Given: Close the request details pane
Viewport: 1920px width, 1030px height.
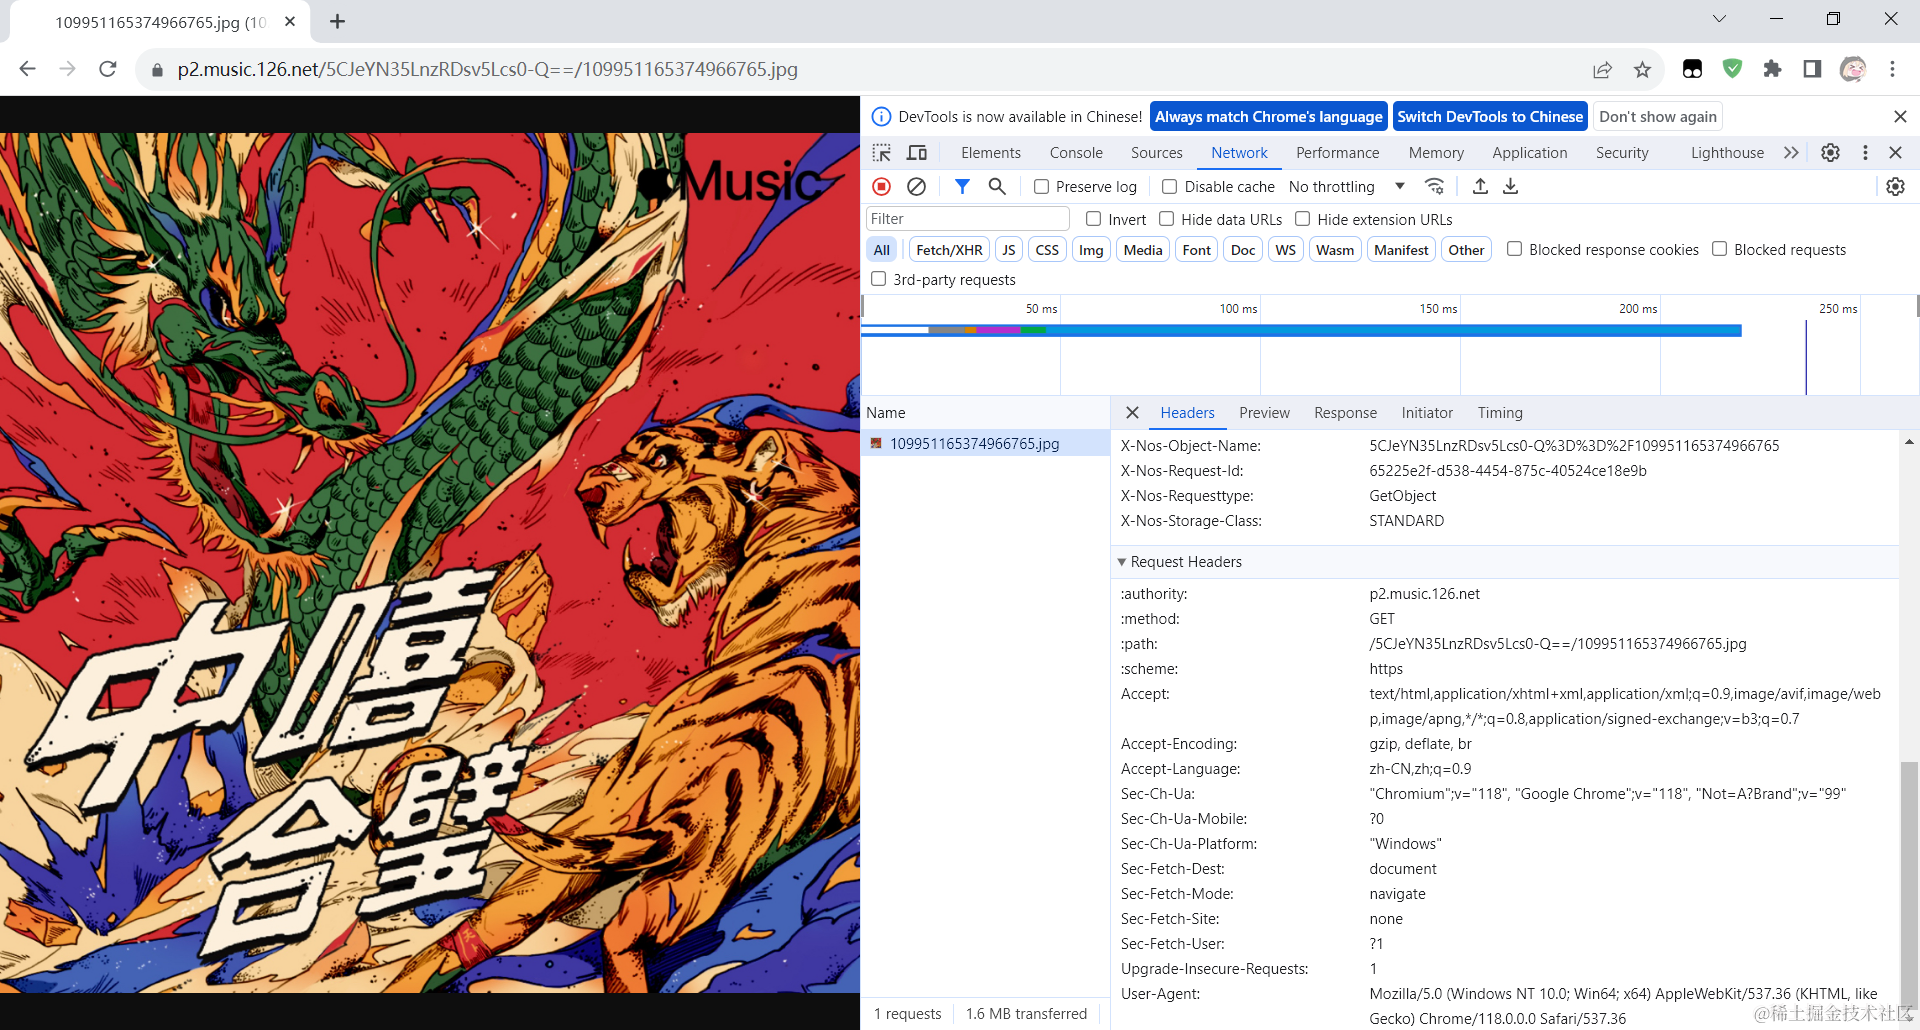Looking at the screenshot, I should pos(1132,413).
